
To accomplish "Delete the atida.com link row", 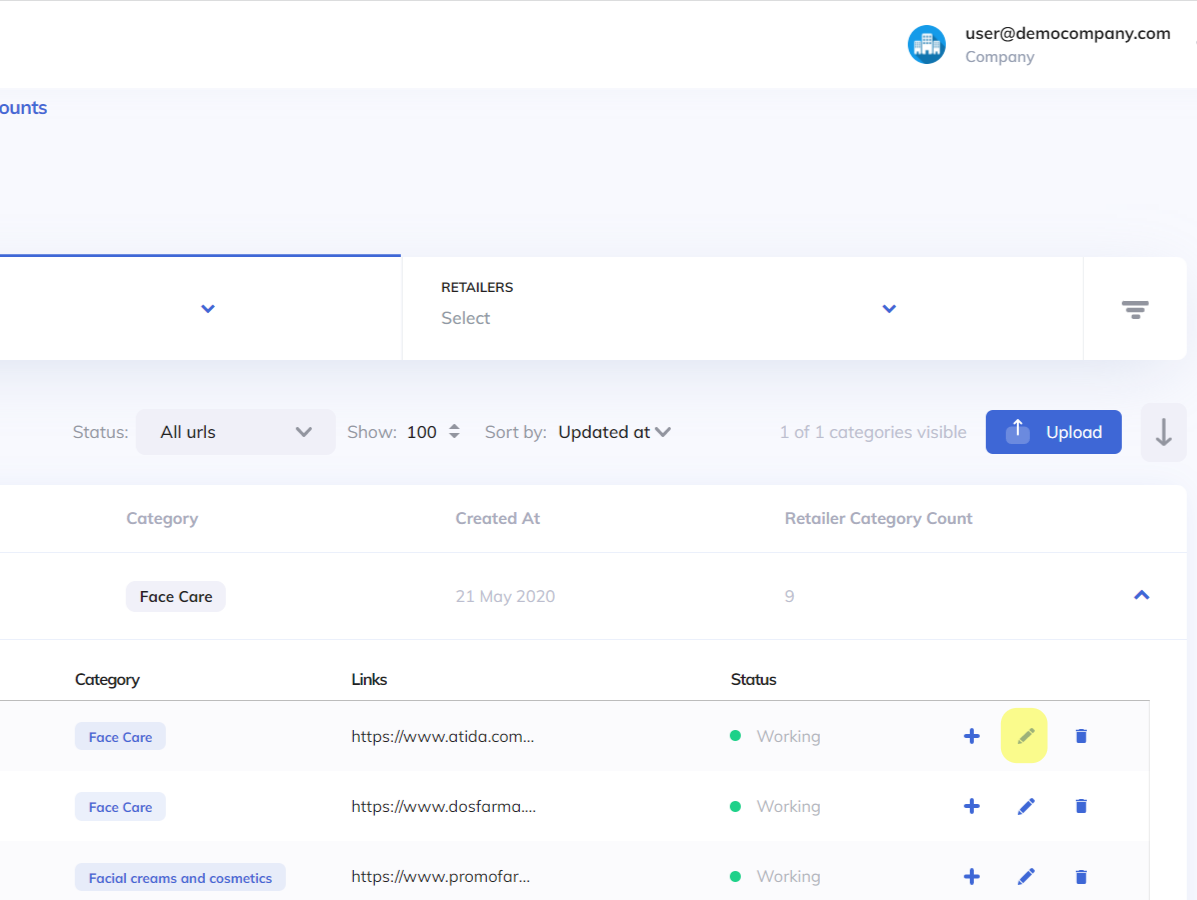I will tap(1080, 736).
